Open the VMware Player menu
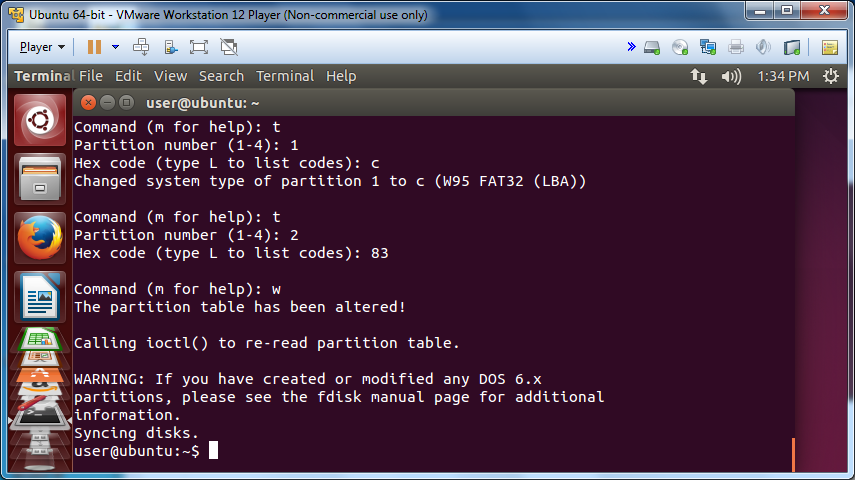The width and height of the screenshot is (855, 480). 42,47
